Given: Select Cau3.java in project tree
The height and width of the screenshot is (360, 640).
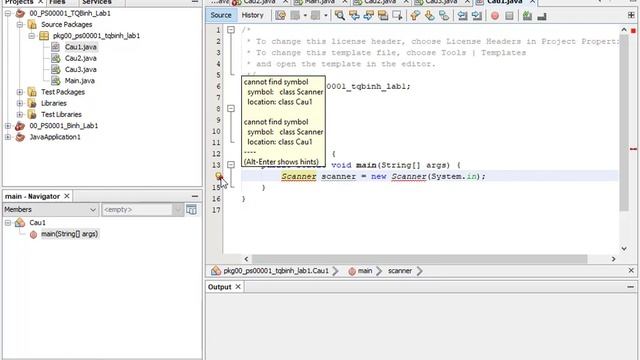Looking at the screenshot, I should click(80, 69).
